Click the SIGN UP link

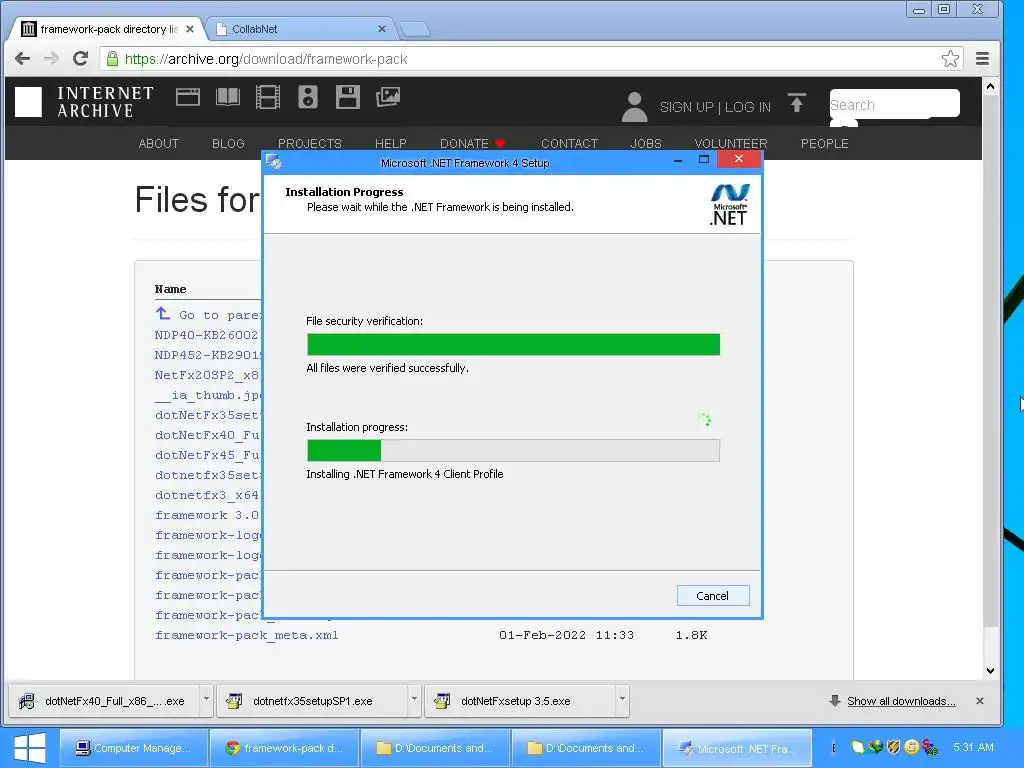(686, 107)
